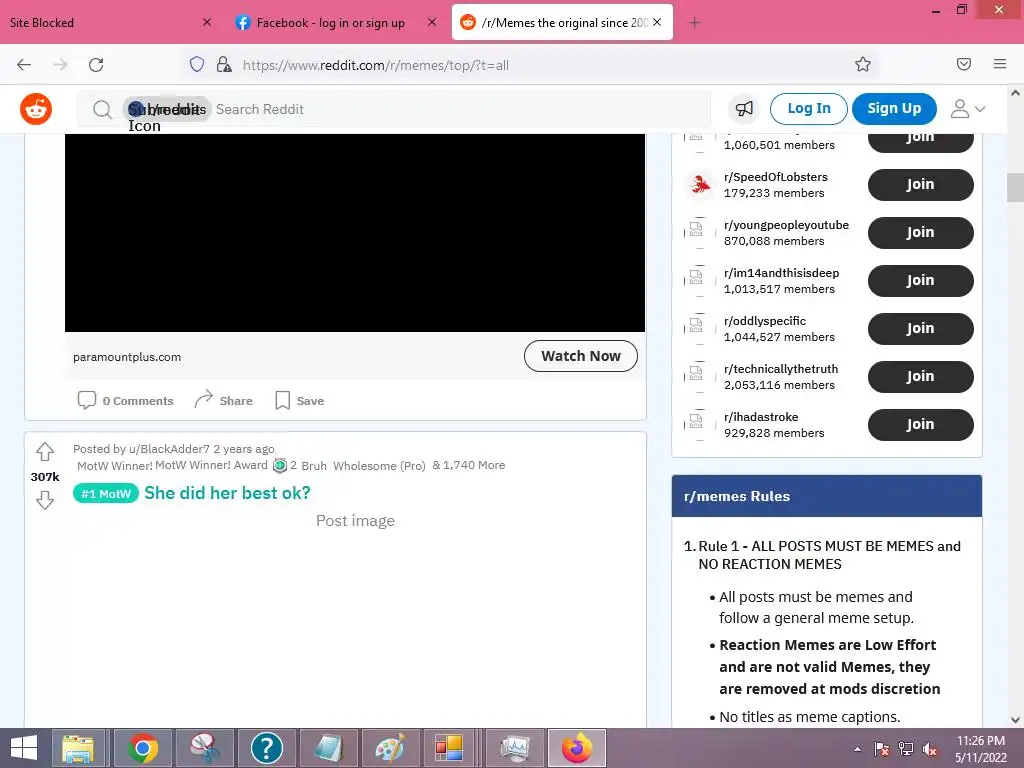This screenshot has height=768, width=1024.
Task: Upvote the 'She did her best ok?' post
Action: click(x=45, y=451)
